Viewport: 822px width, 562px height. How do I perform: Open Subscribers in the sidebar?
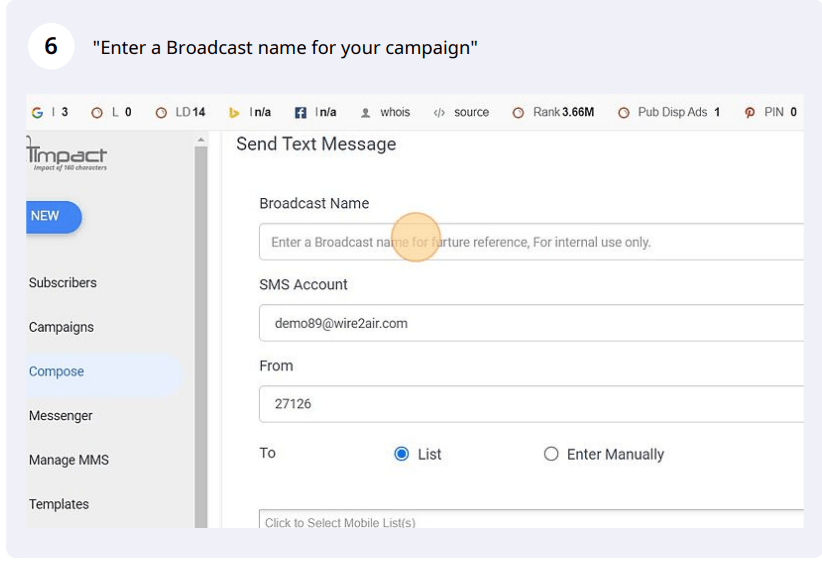(63, 283)
